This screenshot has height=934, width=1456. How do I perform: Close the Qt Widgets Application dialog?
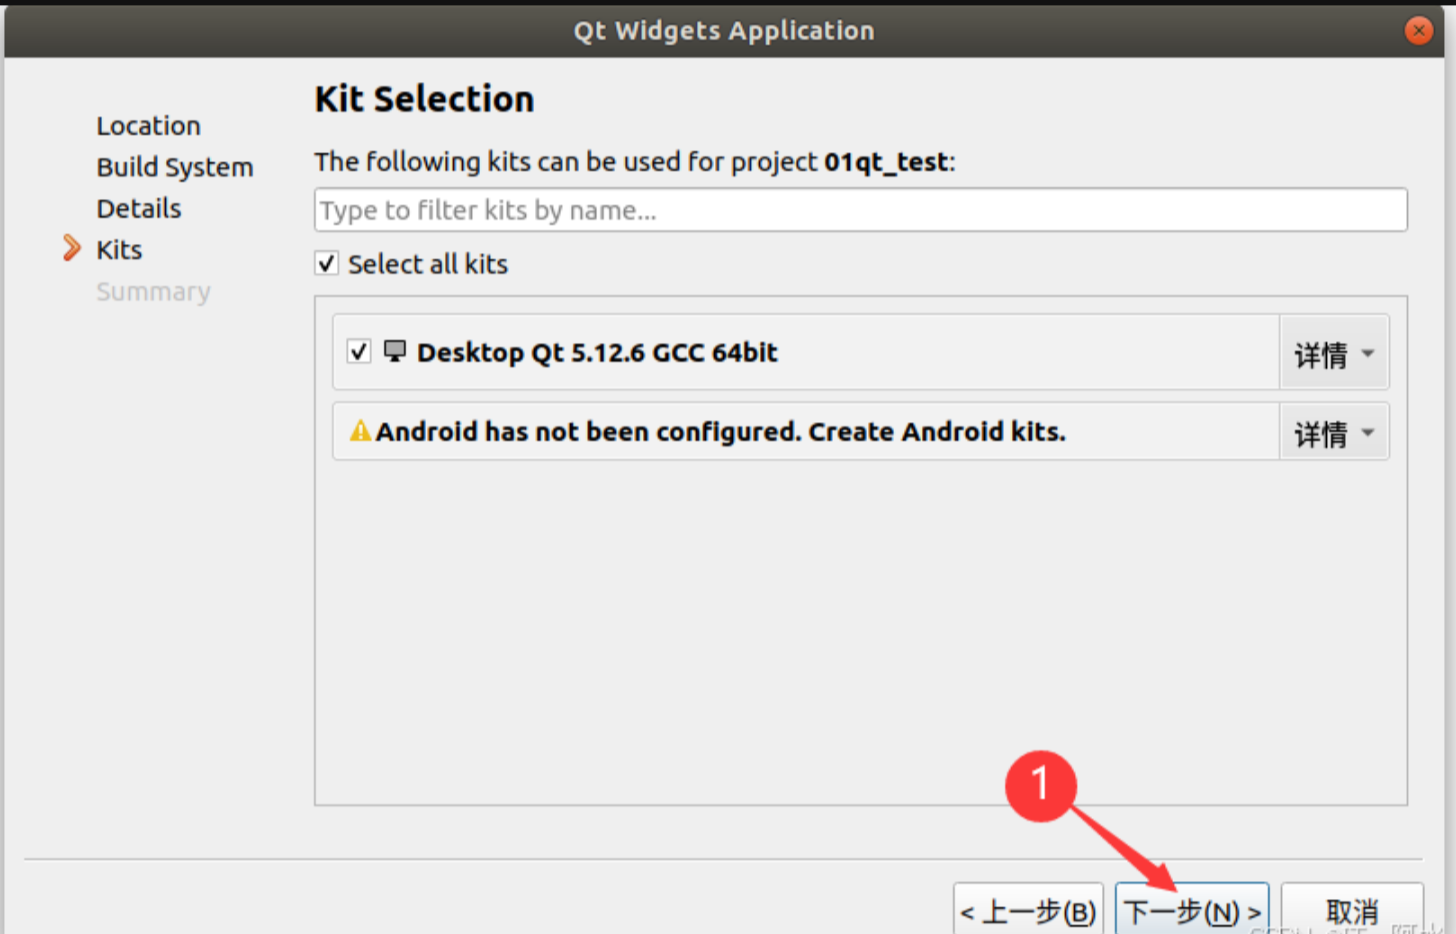coord(1418,31)
